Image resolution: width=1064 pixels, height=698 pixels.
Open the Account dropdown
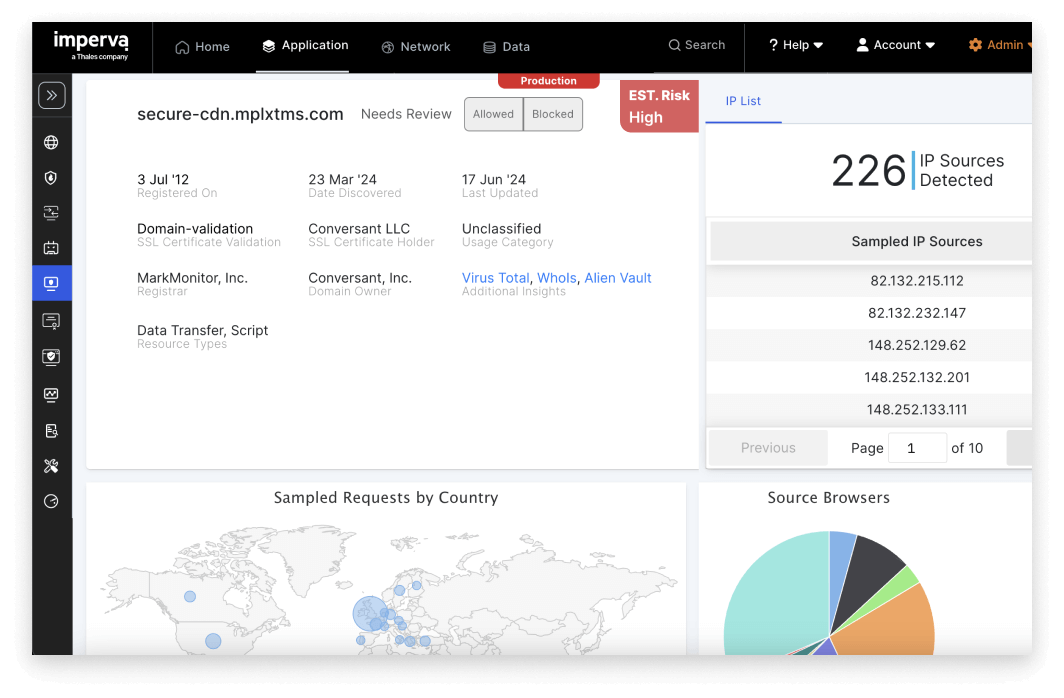[x=895, y=45]
